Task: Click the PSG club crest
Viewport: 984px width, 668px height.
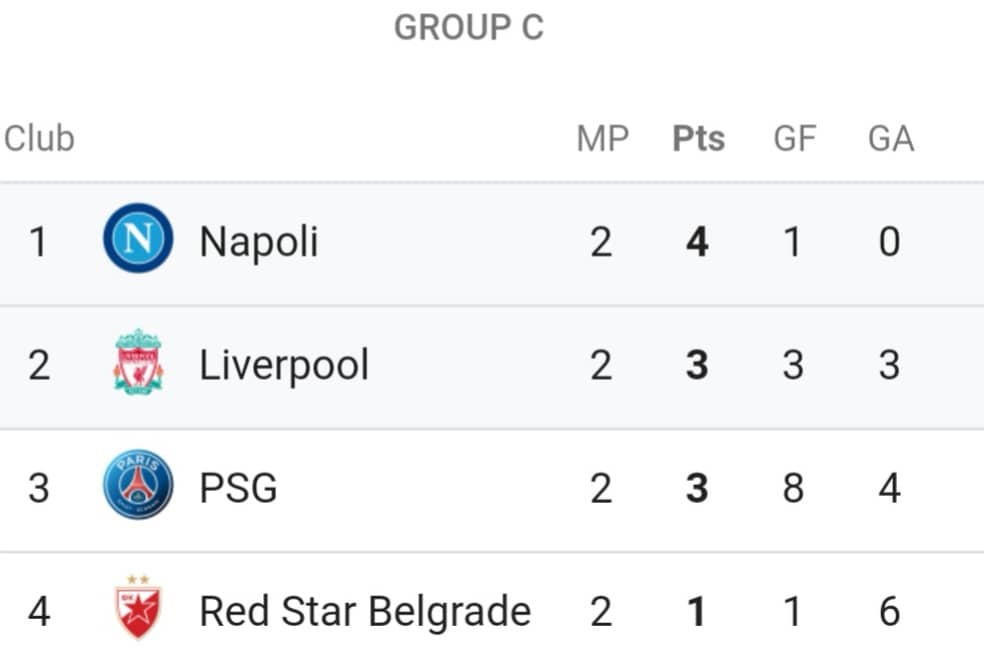Action: [x=138, y=485]
